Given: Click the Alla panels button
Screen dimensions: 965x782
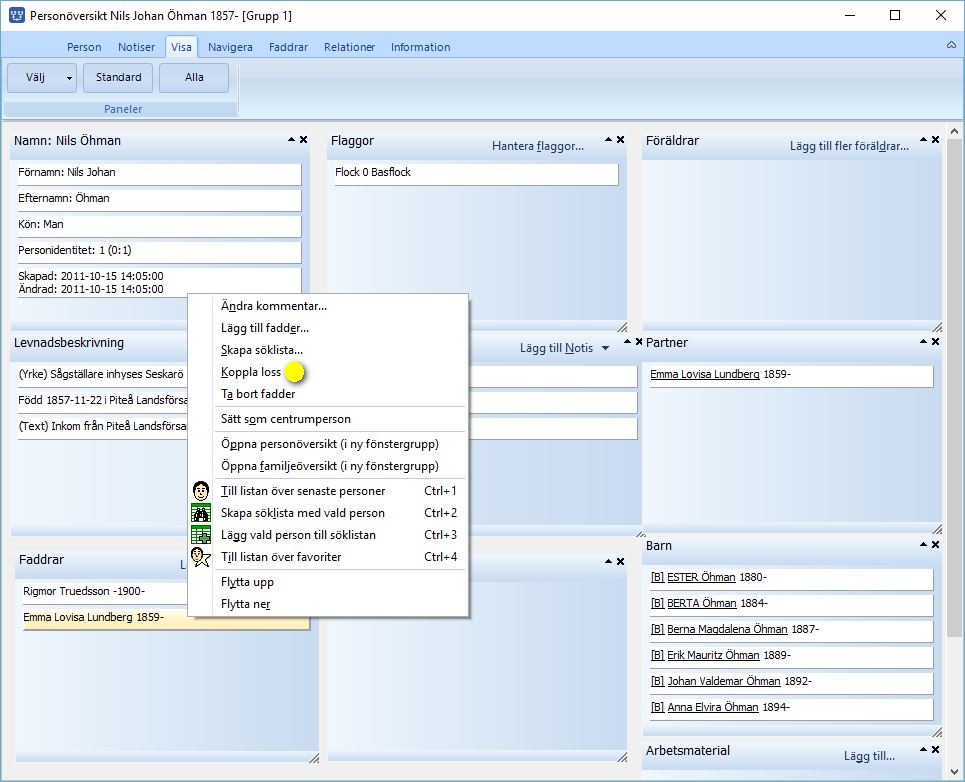Looking at the screenshot, I should 194,78.
